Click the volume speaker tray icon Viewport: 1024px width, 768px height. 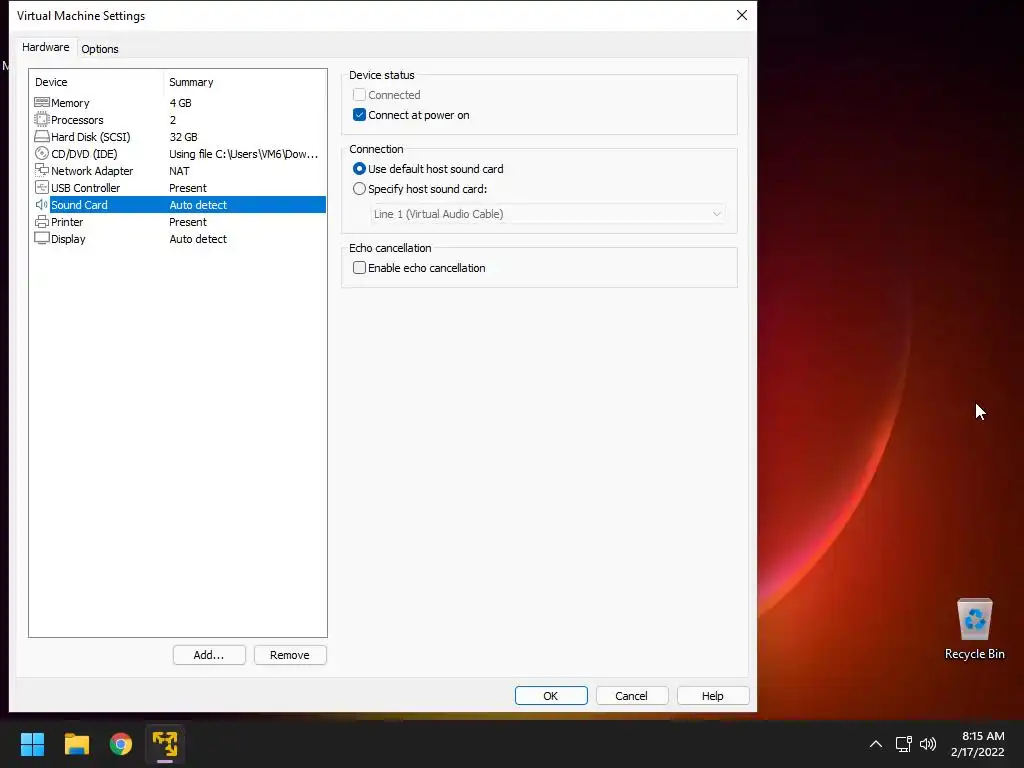[927, 744]
